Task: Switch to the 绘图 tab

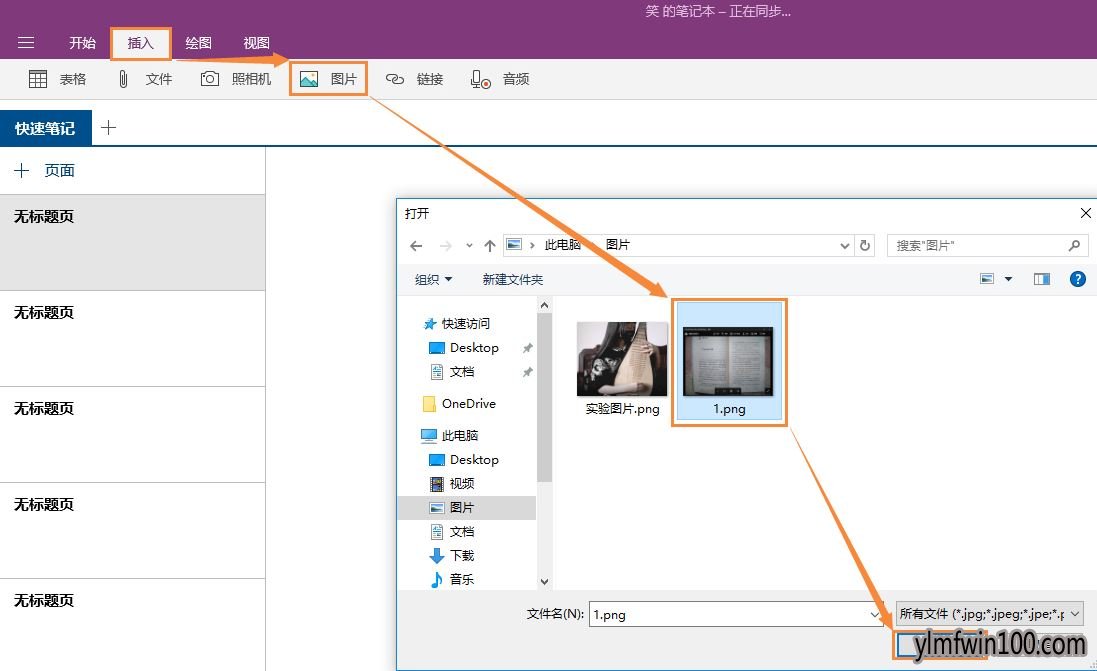Action: tap(198, 43)
